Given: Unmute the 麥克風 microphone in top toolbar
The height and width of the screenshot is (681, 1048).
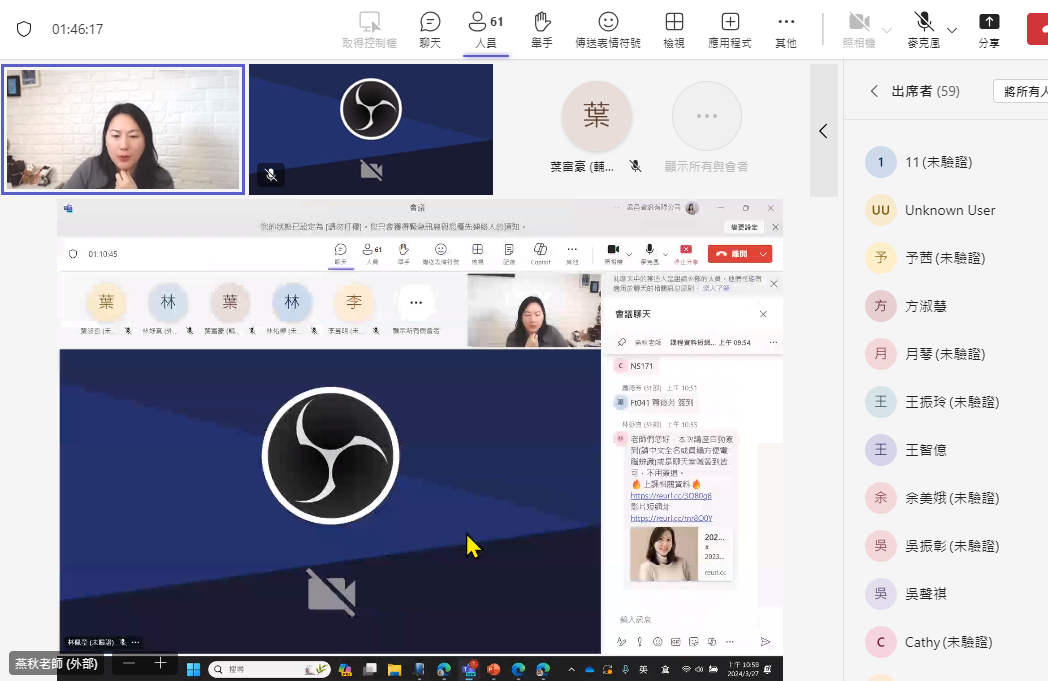Looking at the screenshot, I should 924,30.
